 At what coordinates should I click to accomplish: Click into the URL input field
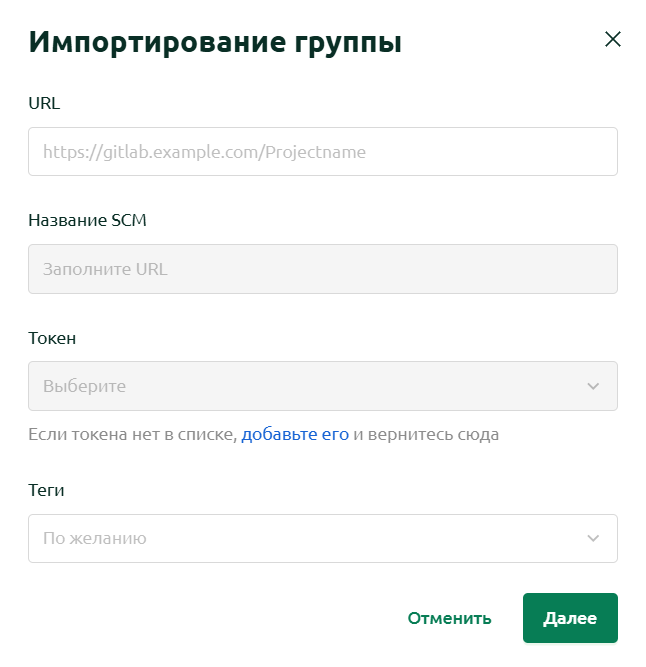(x=323, y=151)
